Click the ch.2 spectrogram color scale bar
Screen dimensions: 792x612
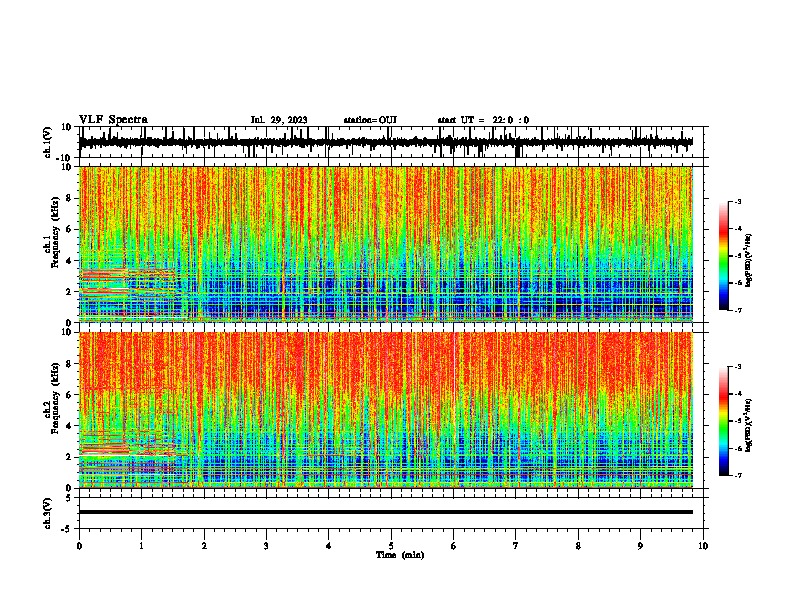(723, 421)
